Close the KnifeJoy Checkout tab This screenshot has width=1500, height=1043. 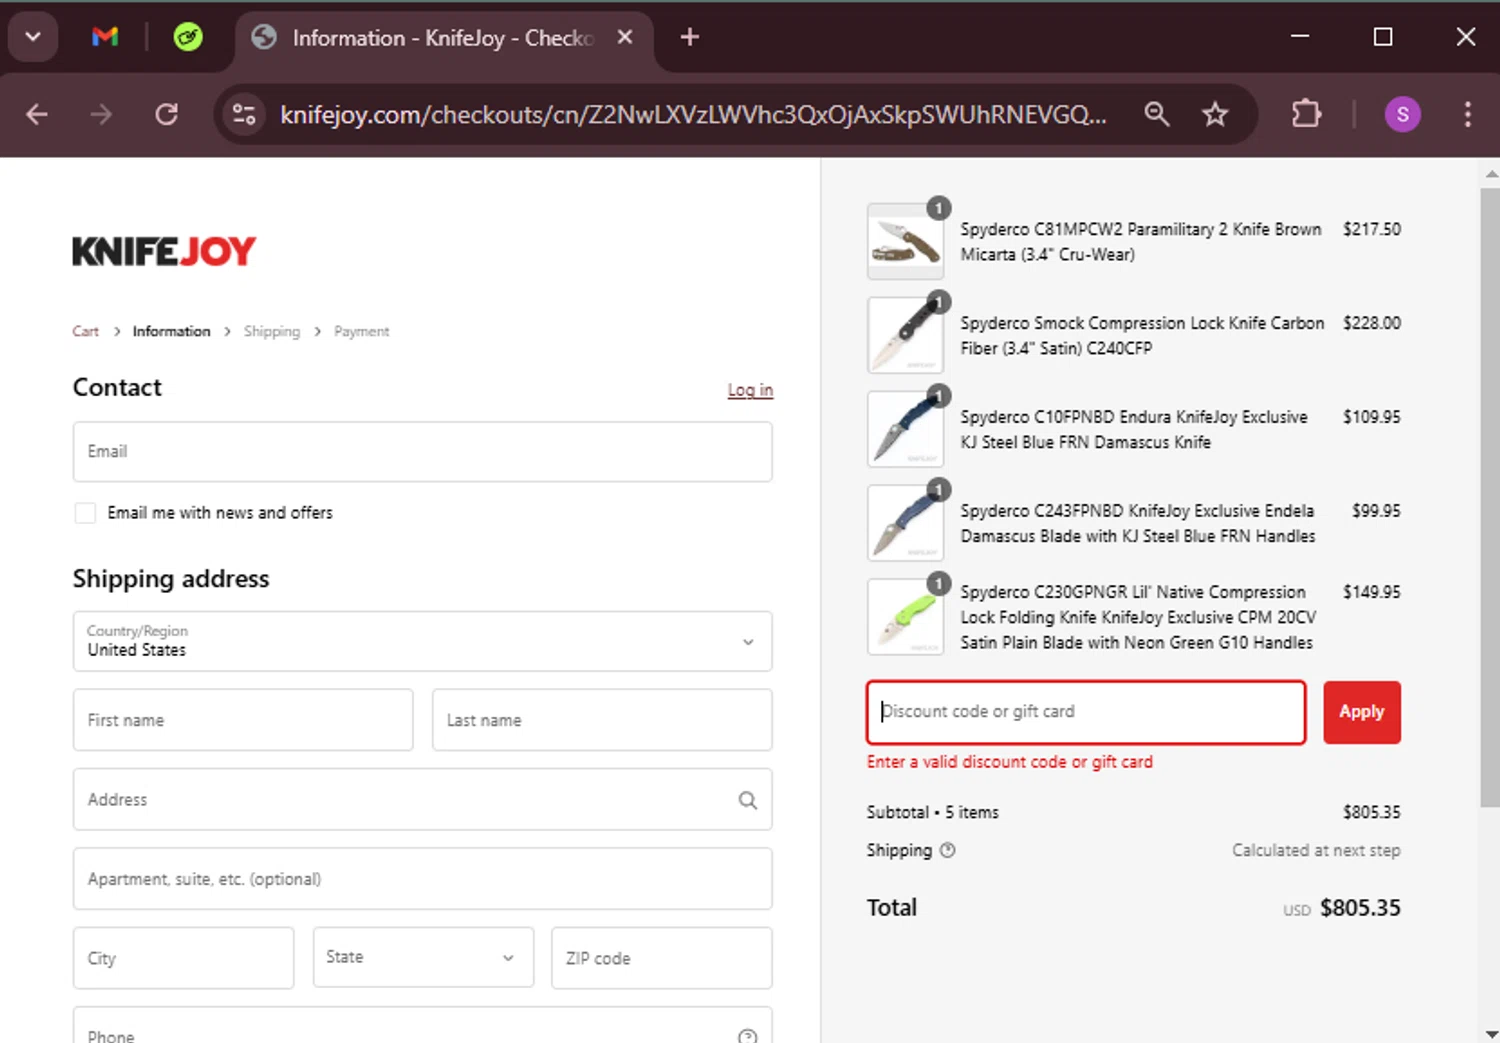pos(625,37)
